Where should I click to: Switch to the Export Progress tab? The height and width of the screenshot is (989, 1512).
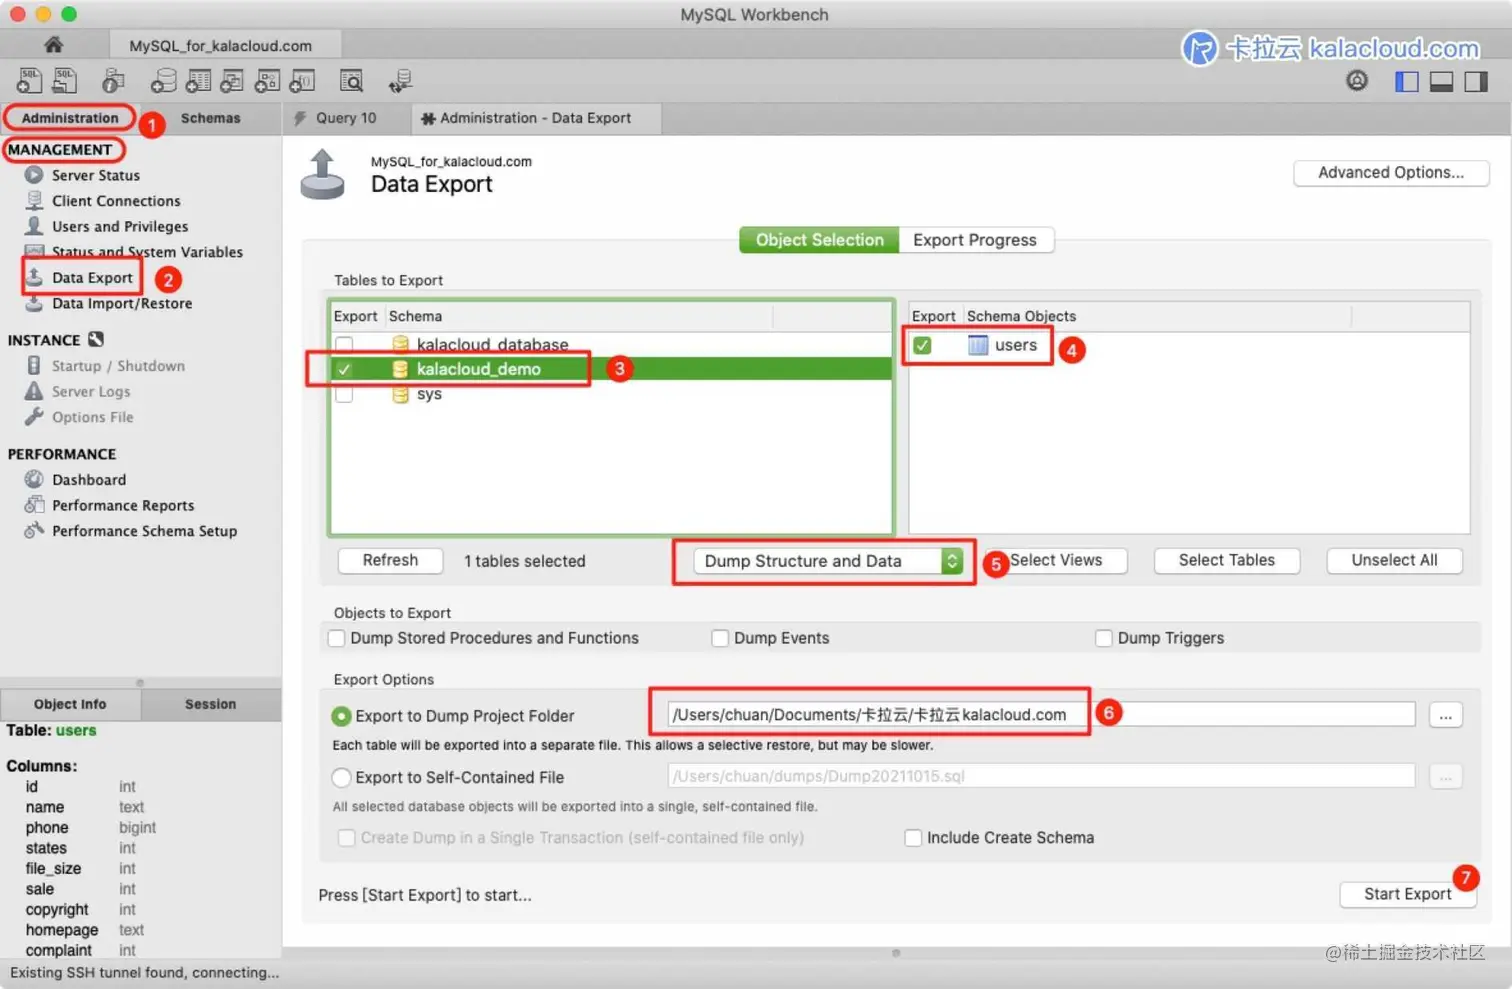pos(975,240)
